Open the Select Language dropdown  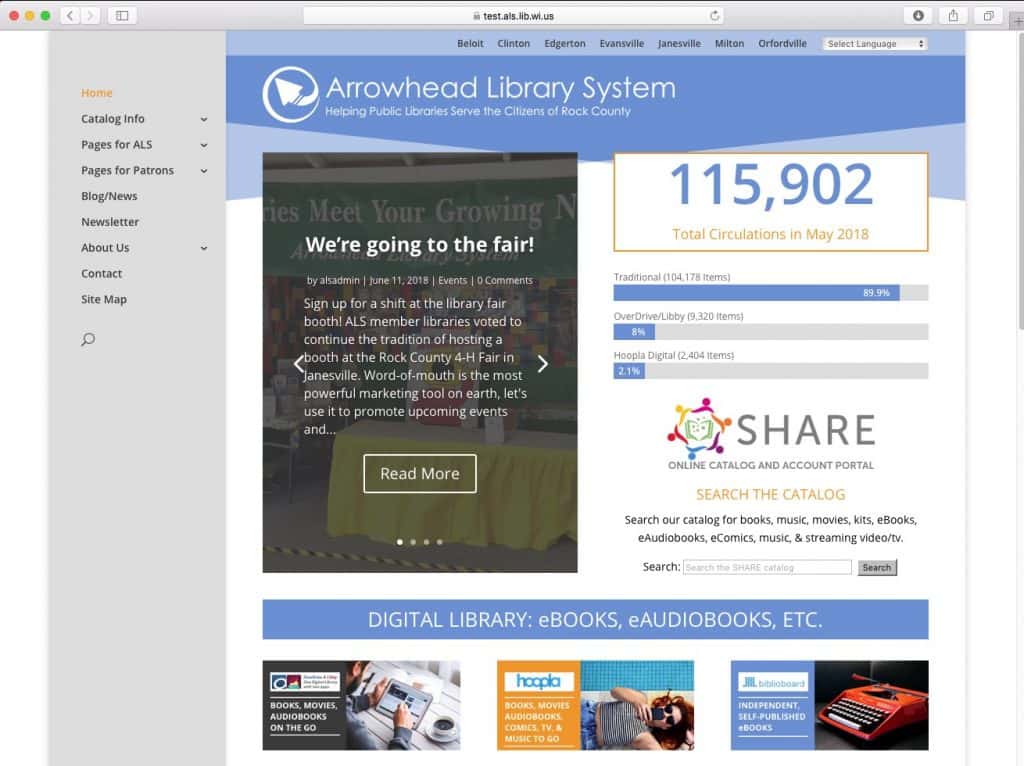coord(874,43)
